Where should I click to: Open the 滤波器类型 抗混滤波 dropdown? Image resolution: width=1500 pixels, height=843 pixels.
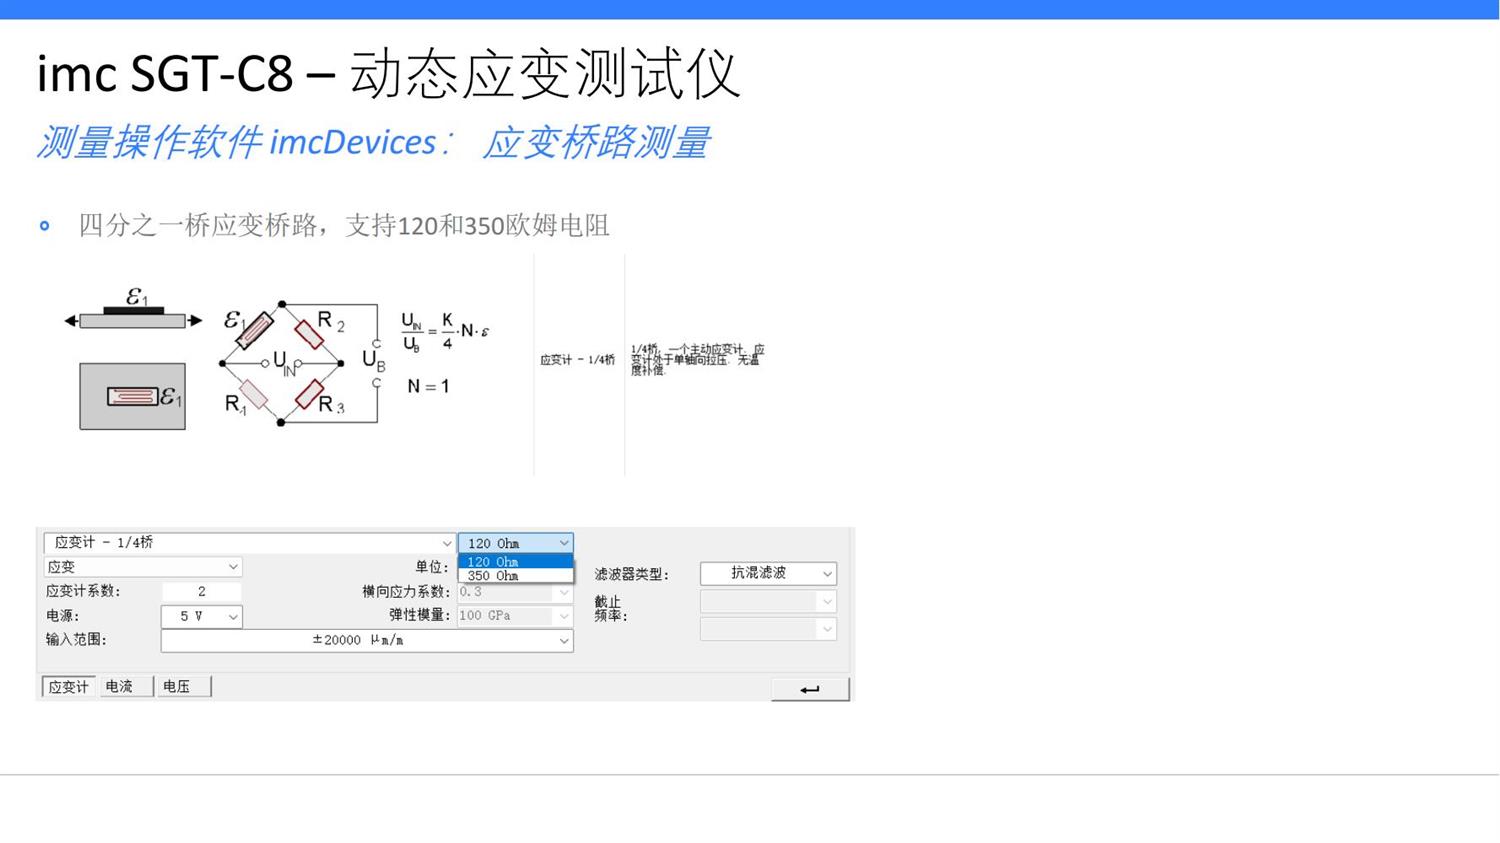click(768, 573)
